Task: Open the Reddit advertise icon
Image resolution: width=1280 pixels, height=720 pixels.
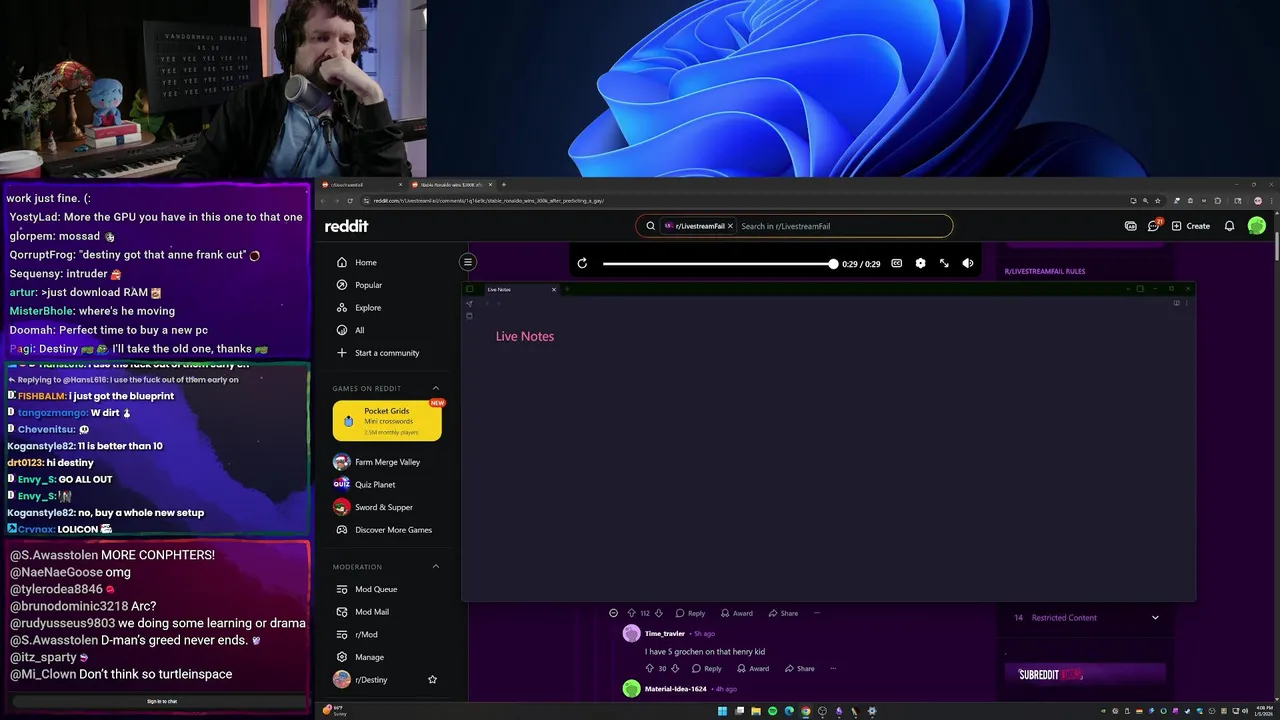Action: click(x=1131, y=226)
